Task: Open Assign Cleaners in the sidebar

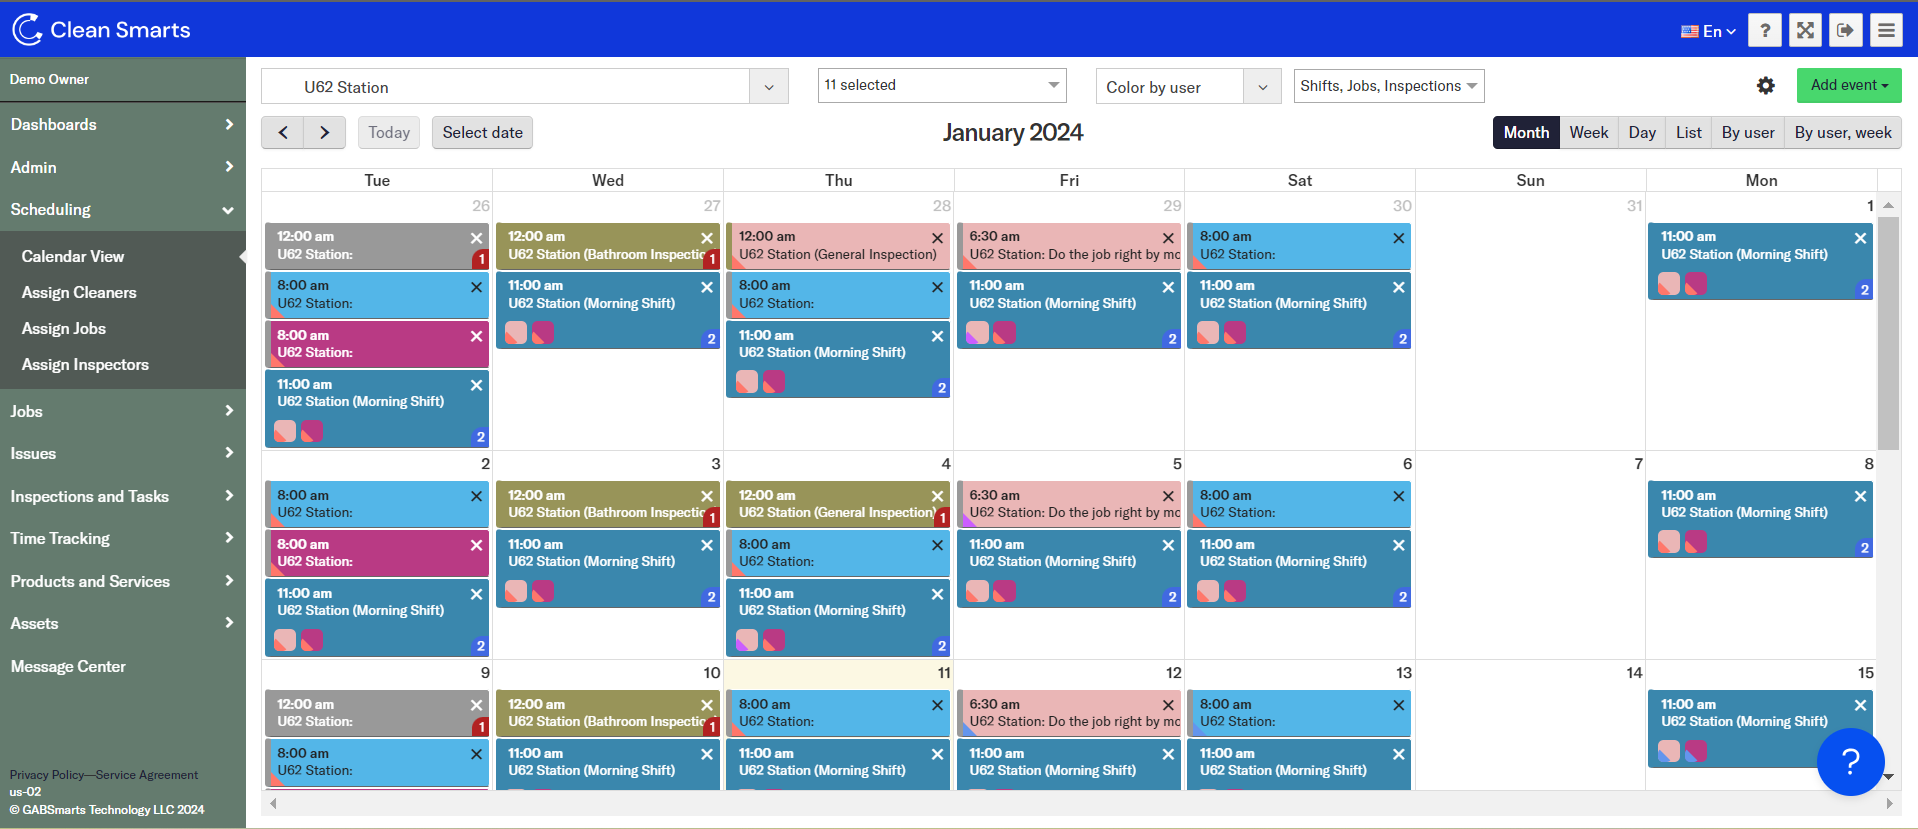Action: (79, 293)
